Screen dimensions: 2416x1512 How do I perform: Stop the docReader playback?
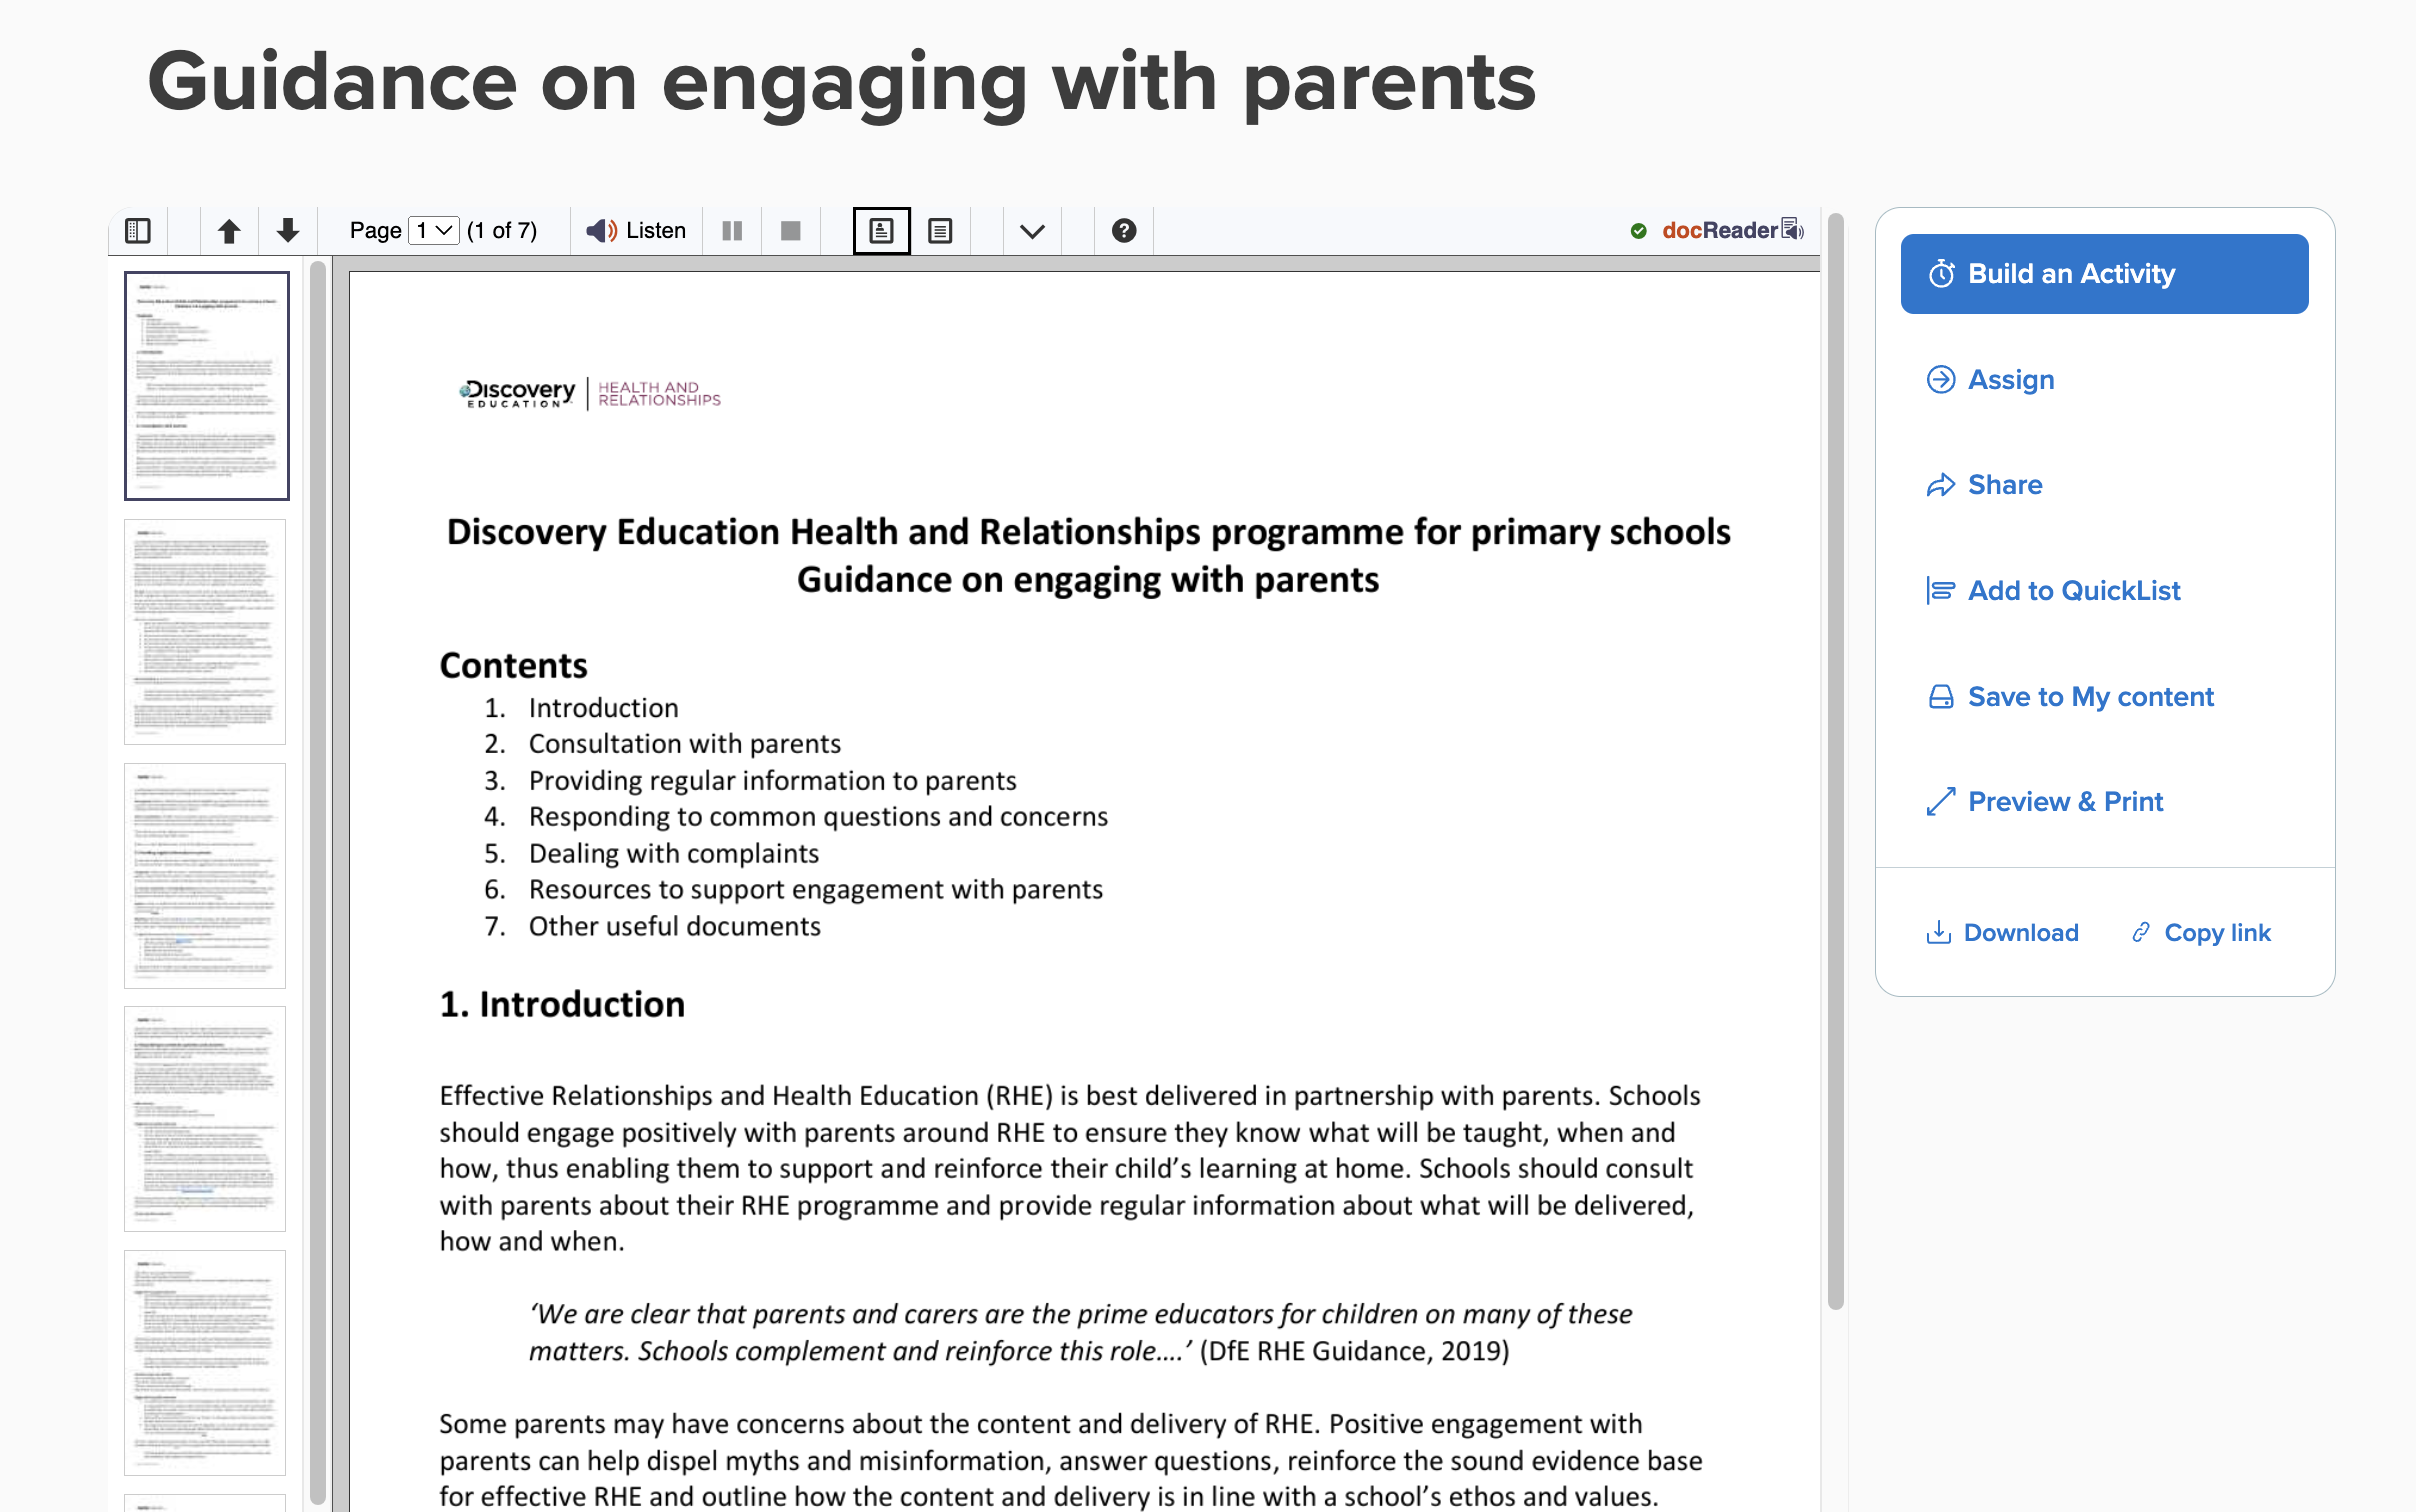[x=791, y=231]
